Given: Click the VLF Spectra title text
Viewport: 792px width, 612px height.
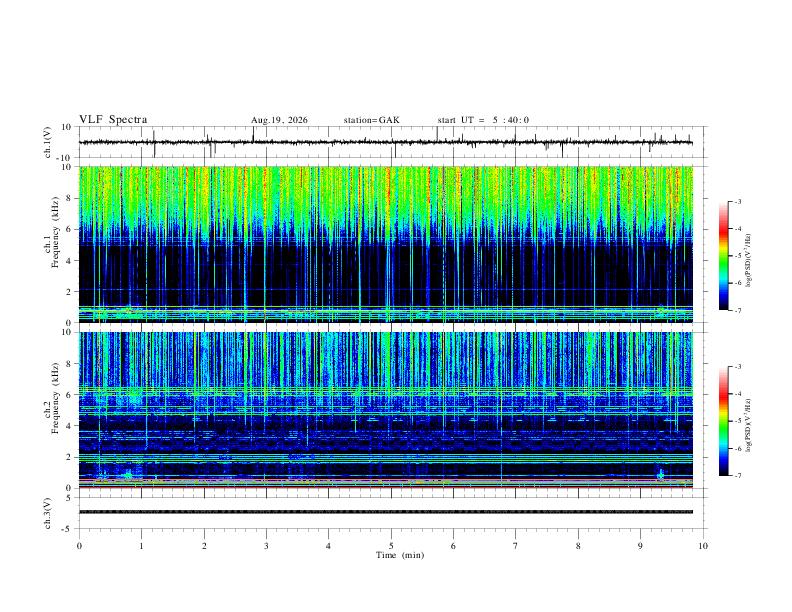Looking at the screenshot, I should (113, 120).
